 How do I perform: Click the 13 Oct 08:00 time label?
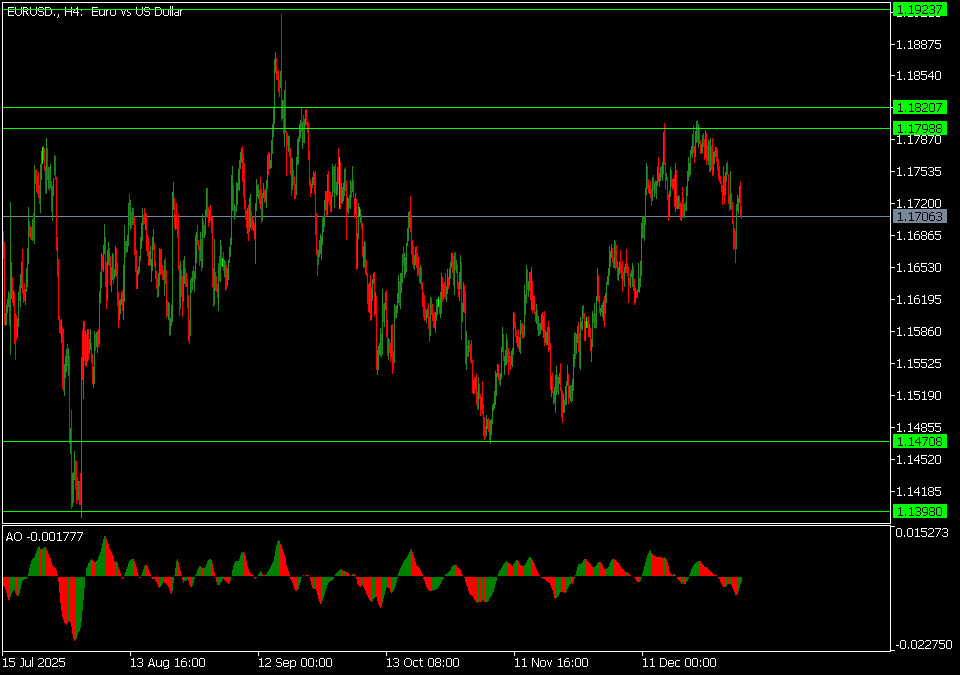tap(423, 662)
